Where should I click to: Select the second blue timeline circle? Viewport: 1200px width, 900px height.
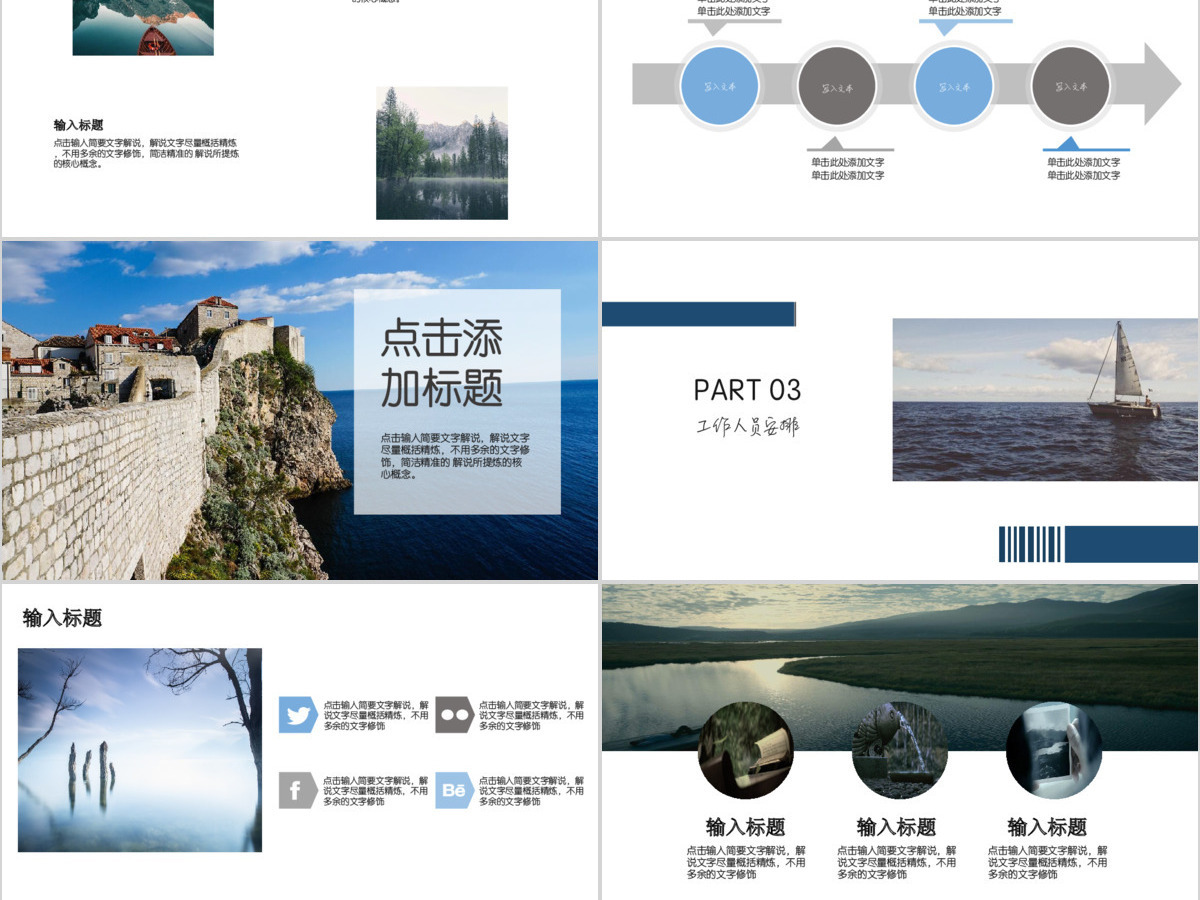click(954, 86)
